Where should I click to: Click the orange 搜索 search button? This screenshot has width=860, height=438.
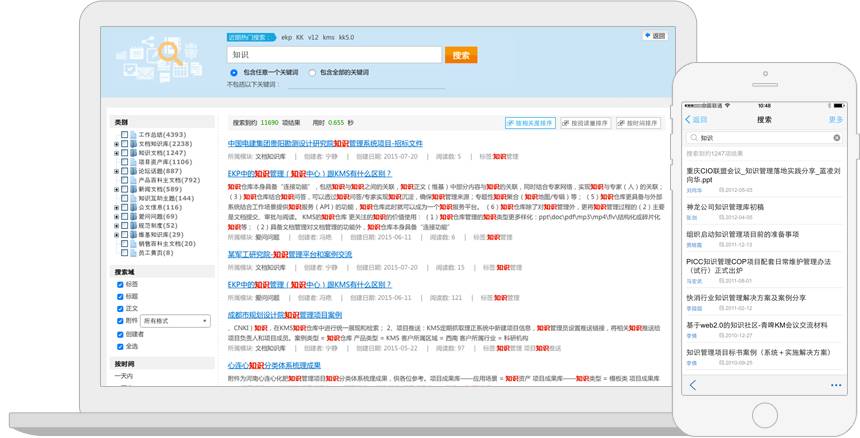[461, 55]
